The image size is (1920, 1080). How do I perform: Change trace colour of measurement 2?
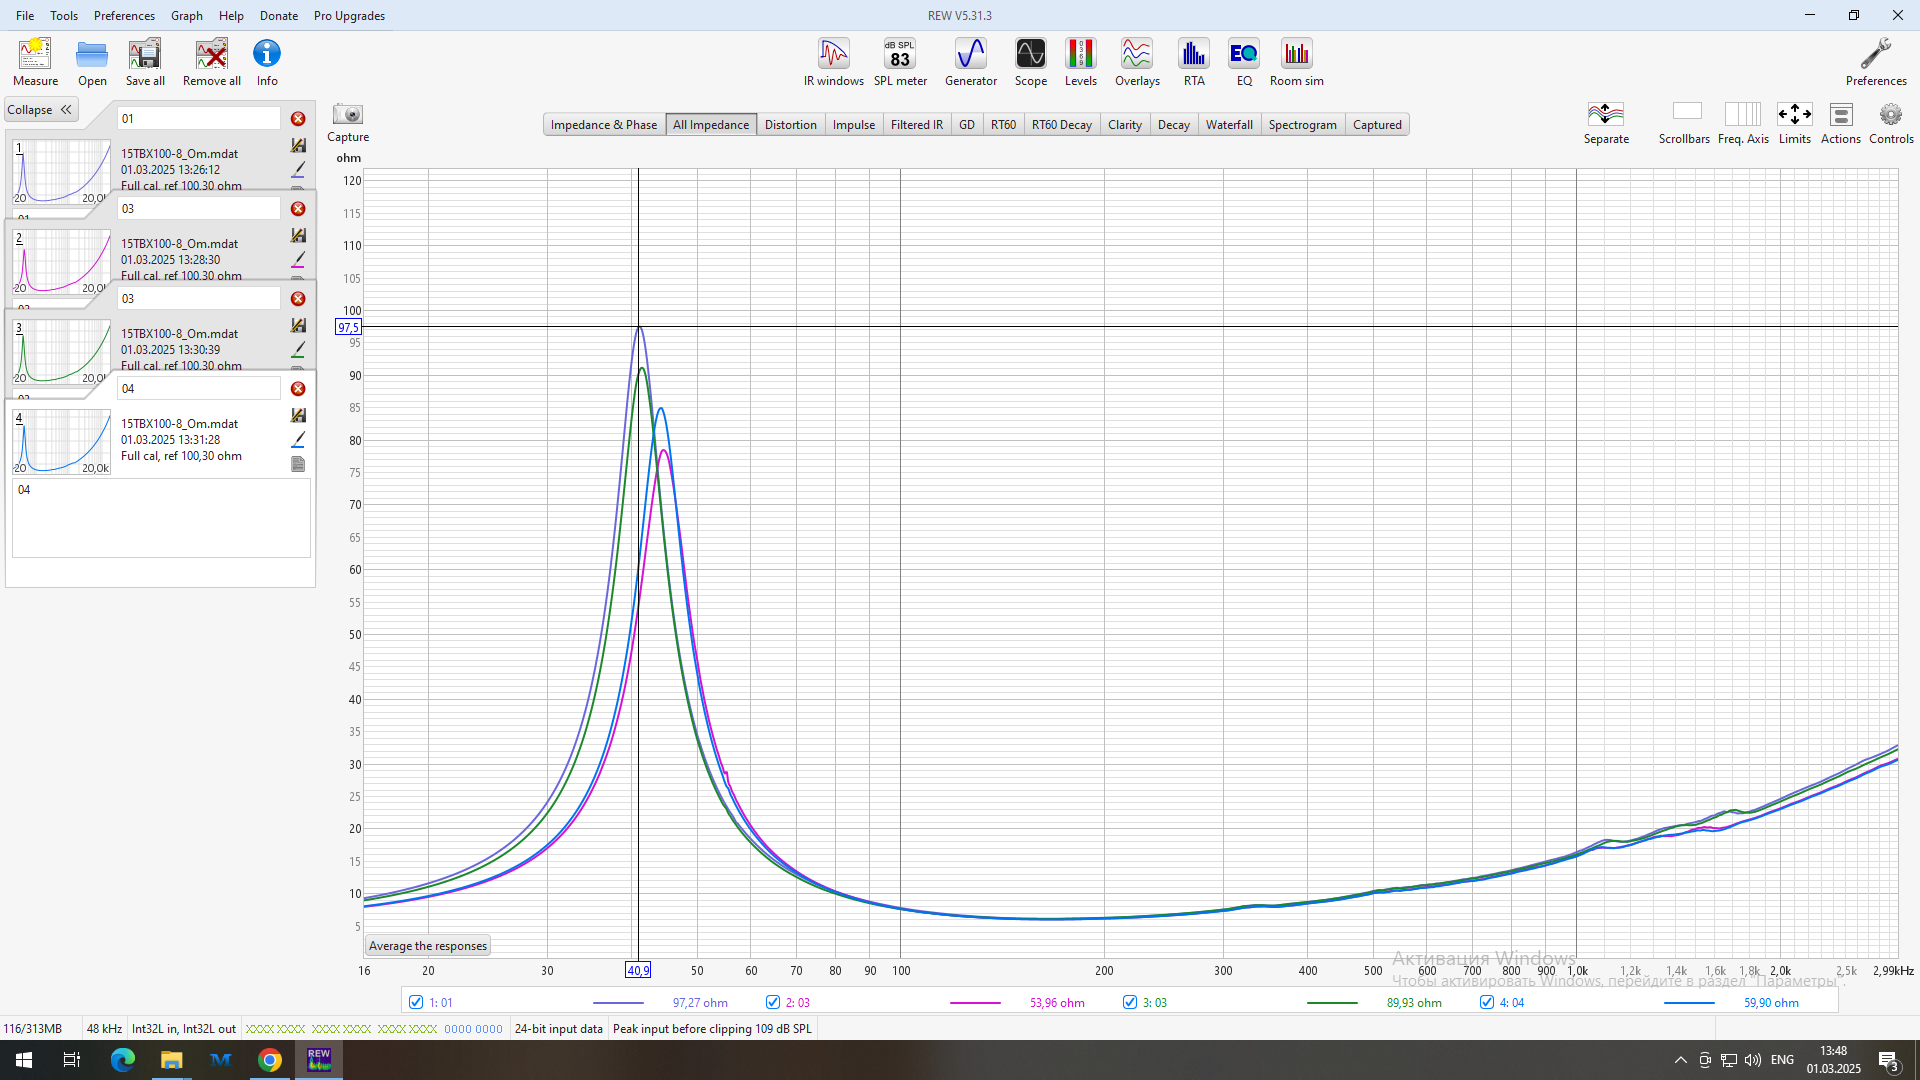(x=298, y=260)
